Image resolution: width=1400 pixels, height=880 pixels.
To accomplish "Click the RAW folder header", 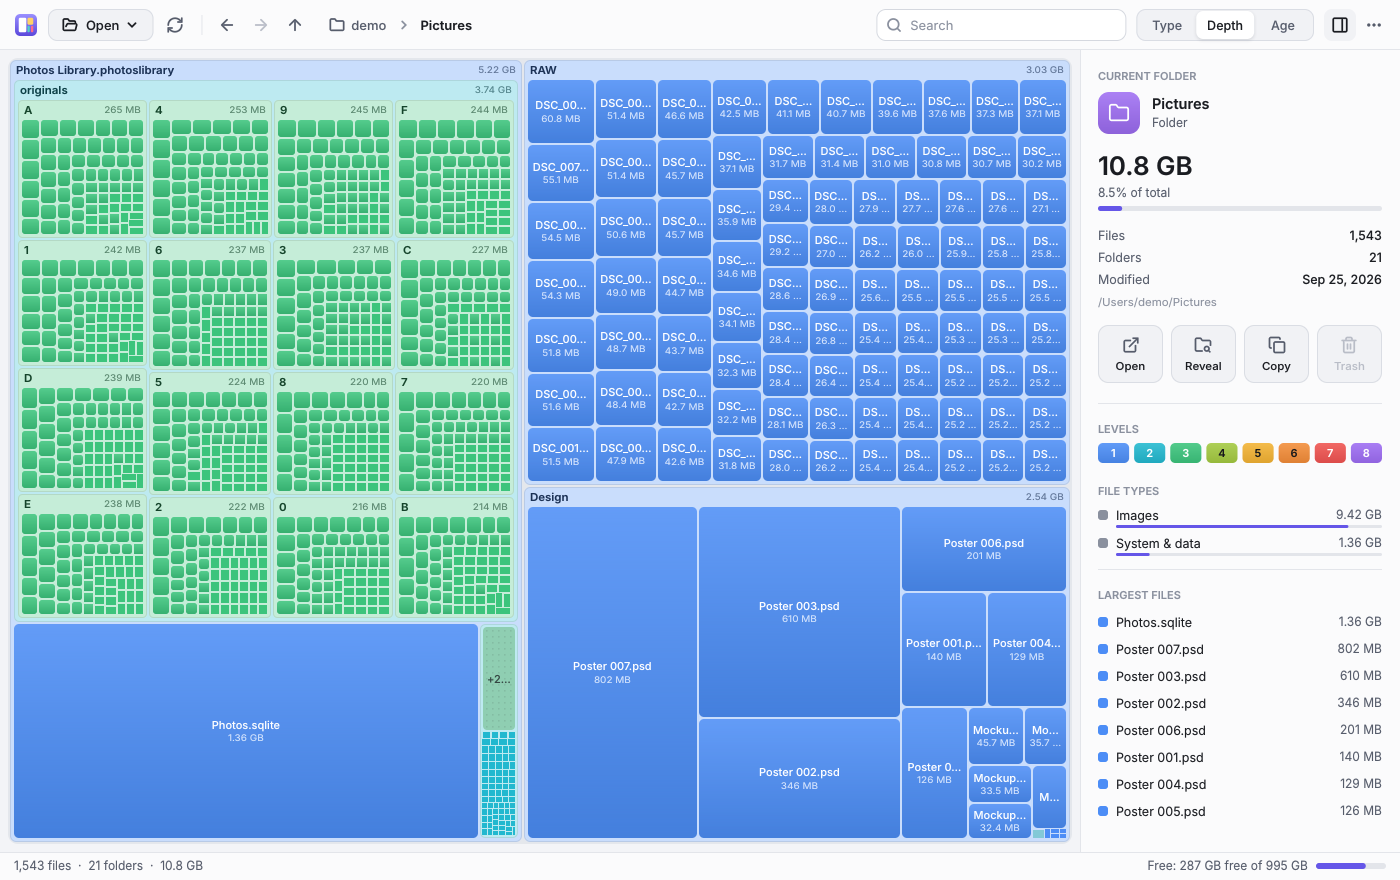I will pyautogui.click(x=797, y=70).
